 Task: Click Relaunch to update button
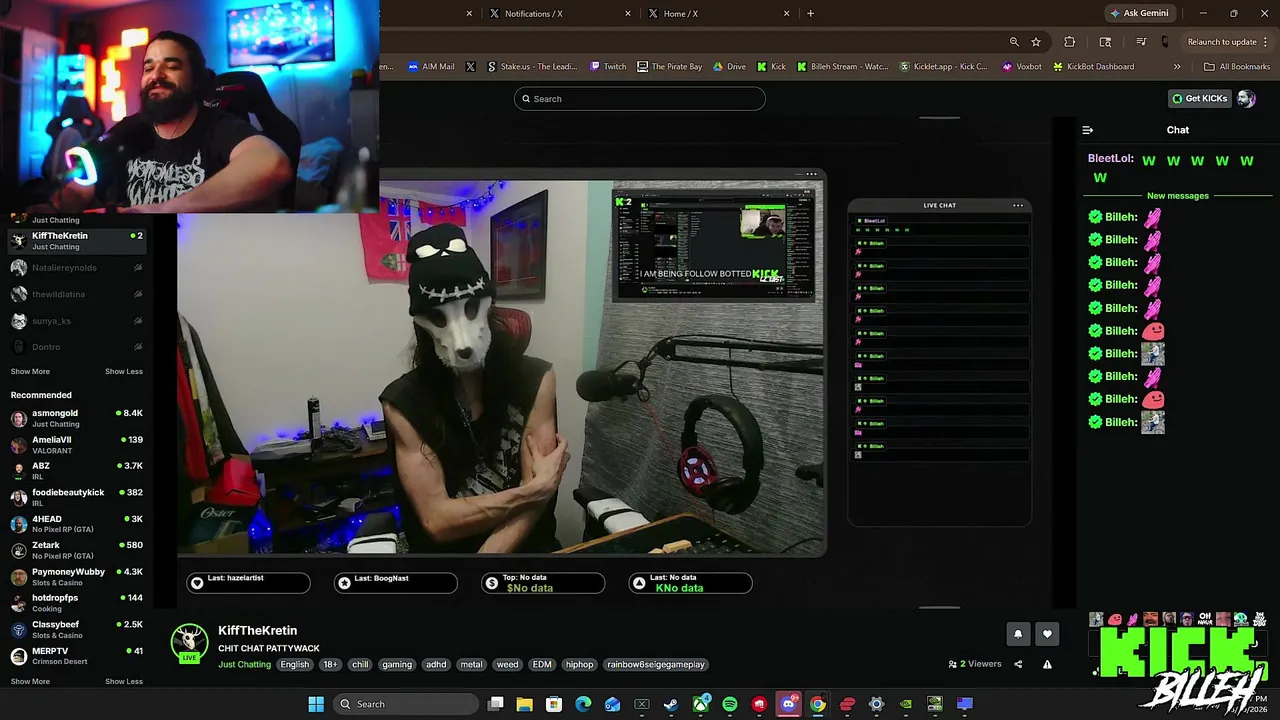(x=1221, y=42)
